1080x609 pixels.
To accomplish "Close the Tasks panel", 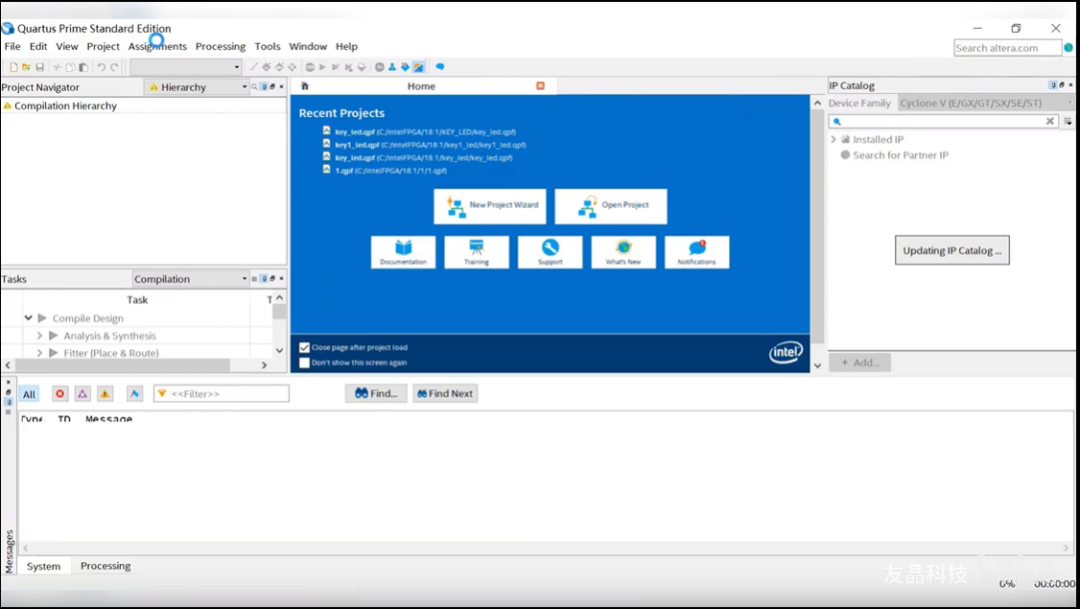I will point(281,278).
